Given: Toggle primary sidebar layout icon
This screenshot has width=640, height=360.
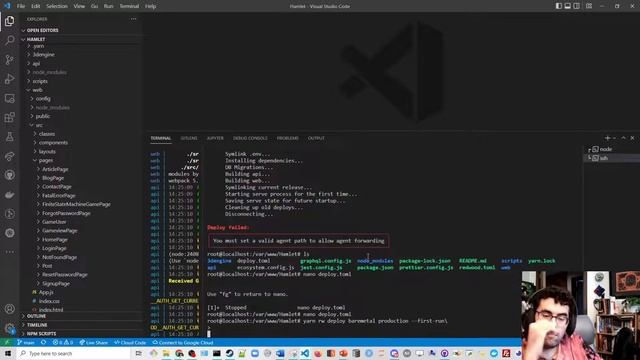Looking at the screenshot, I should tap(559, 6).
